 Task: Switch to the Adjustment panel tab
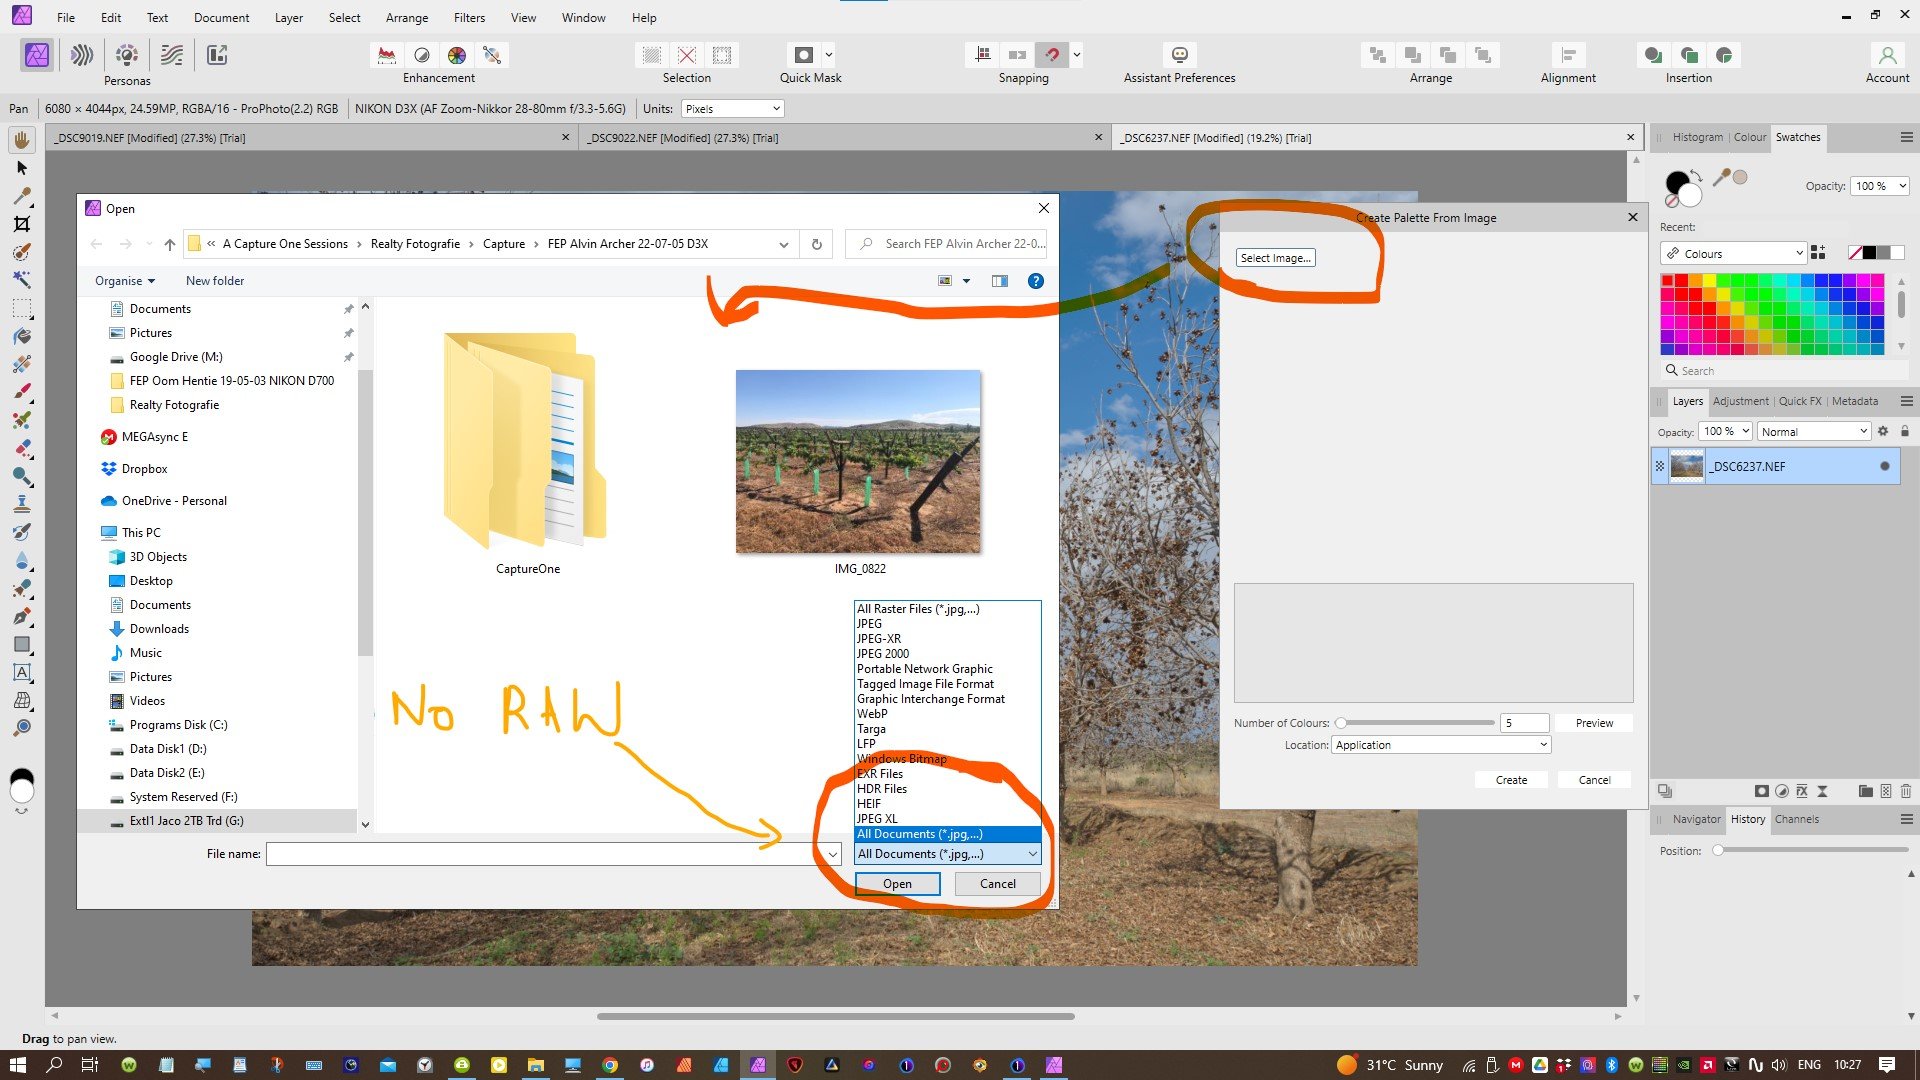pyautogui.click(x=1740, y=401)
